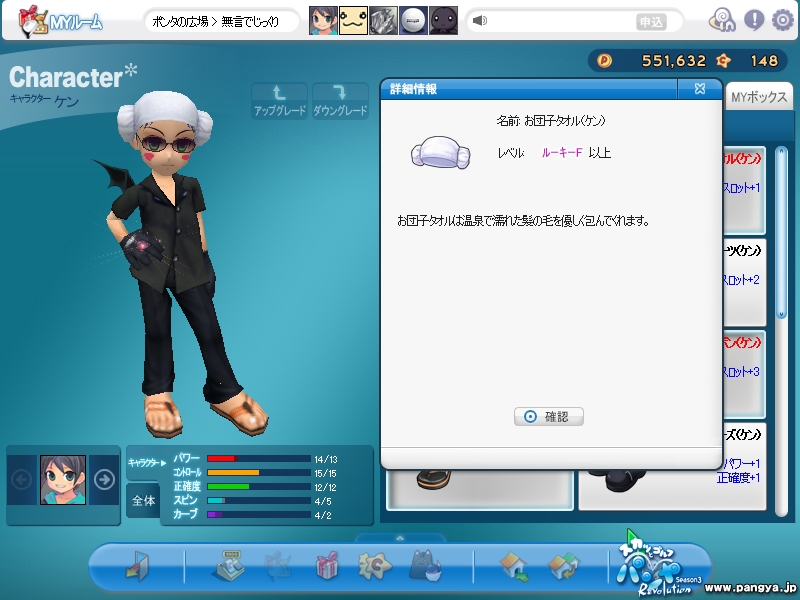Open the cash register shop icon
The width and height of the screenshot is (800, 600).
click(x=228, y=565)
